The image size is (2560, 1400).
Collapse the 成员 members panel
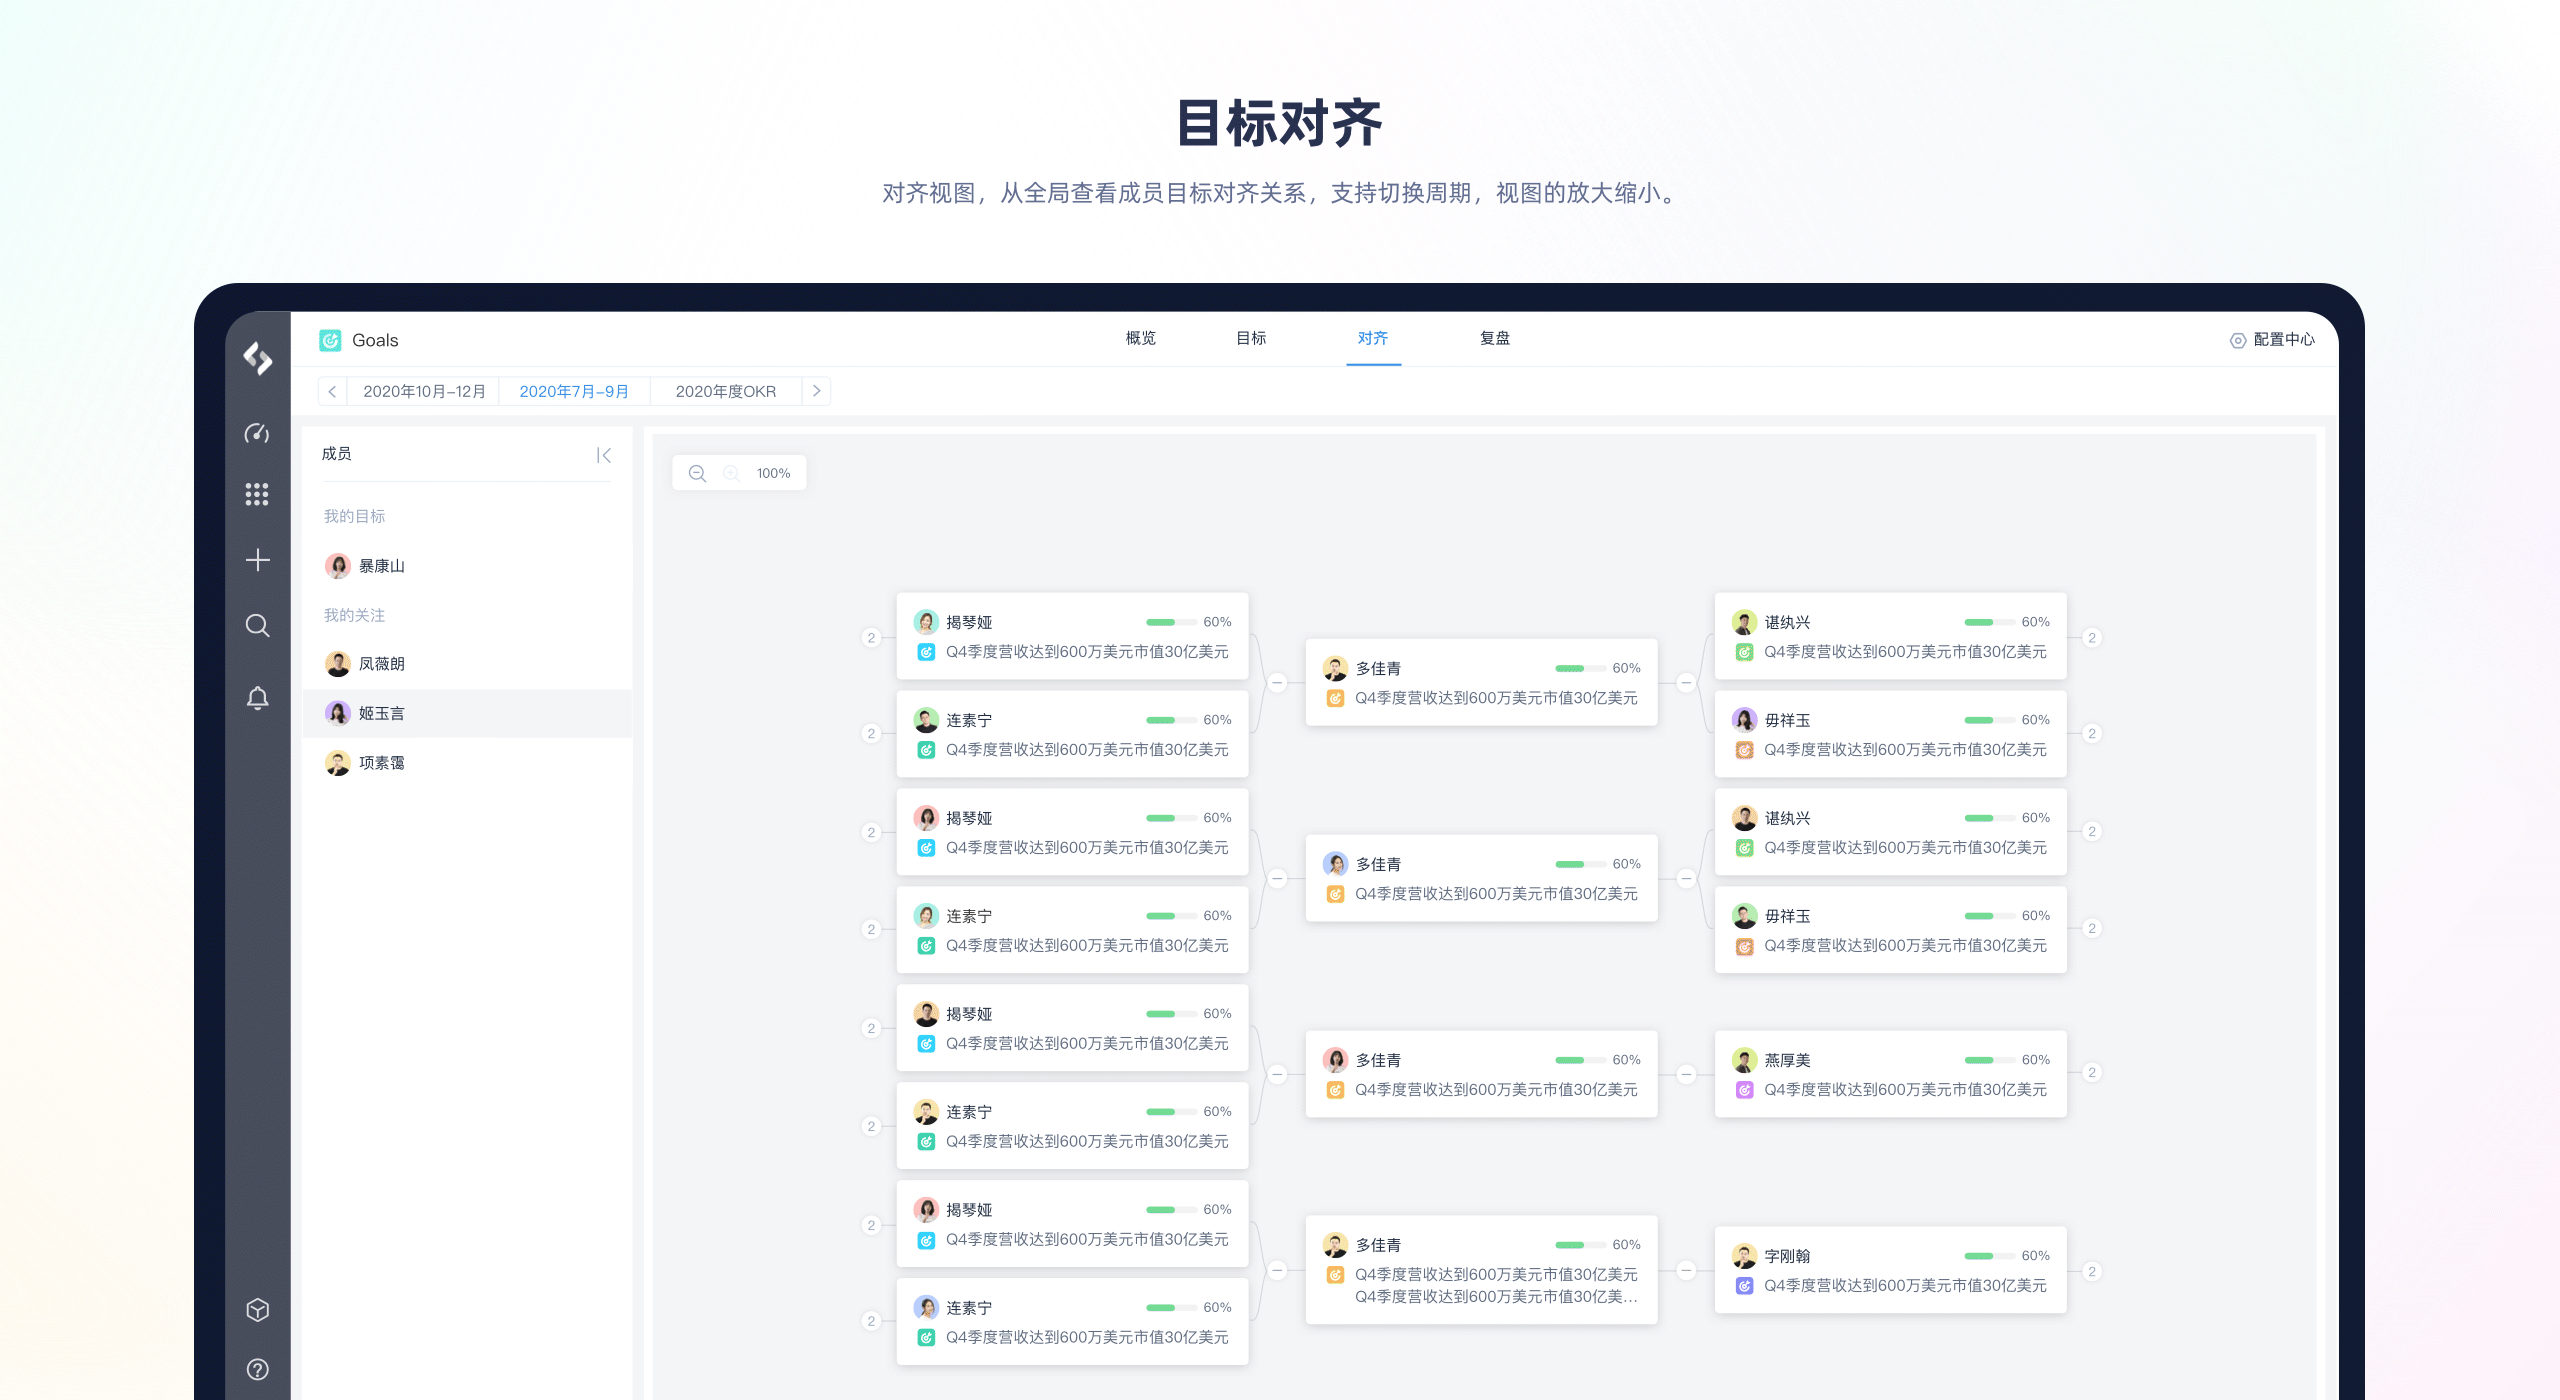point(603,455)
